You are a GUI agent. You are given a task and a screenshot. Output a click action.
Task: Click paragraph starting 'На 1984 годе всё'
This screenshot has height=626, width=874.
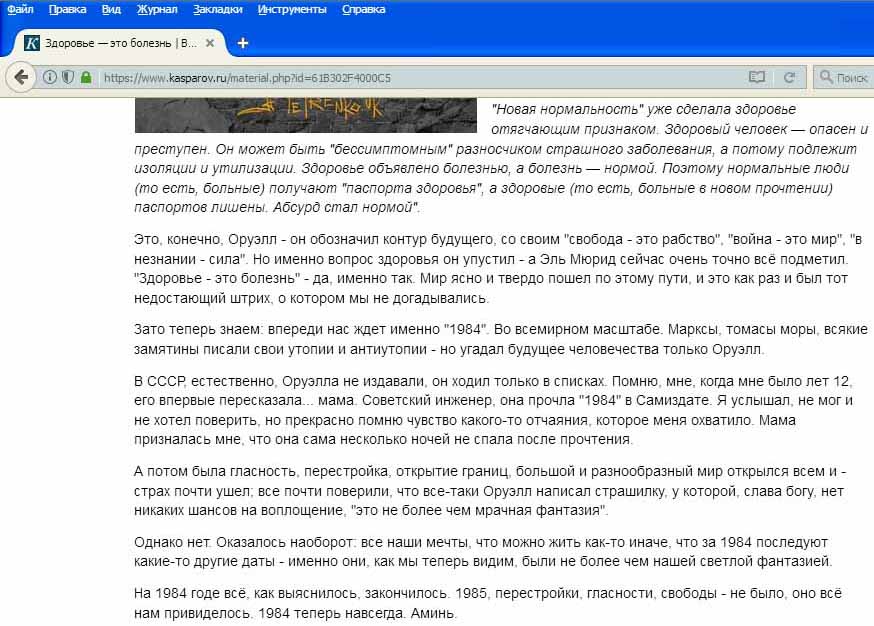click(488, 603)
